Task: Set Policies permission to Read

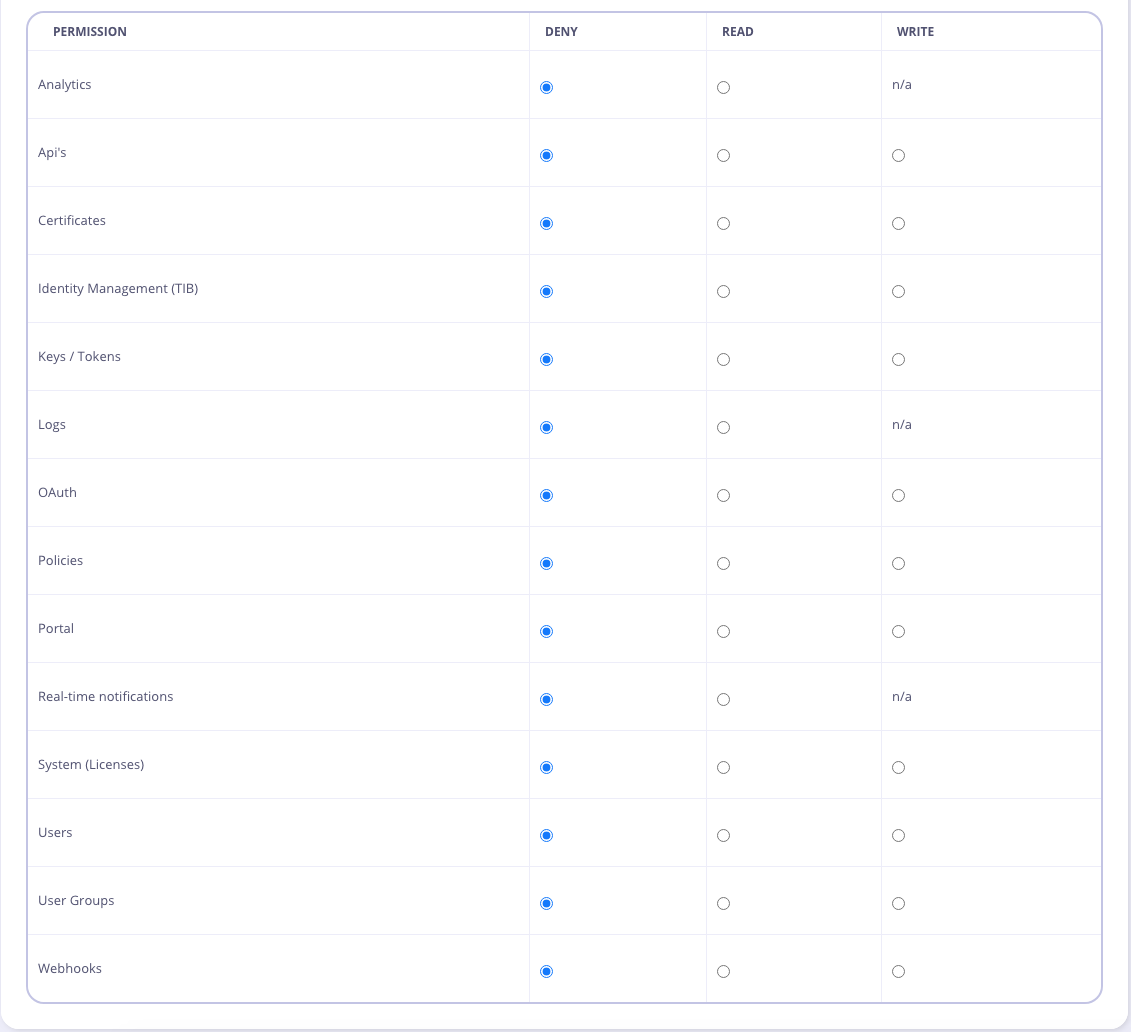Action: pyautogui.click(x=723, y=563)
